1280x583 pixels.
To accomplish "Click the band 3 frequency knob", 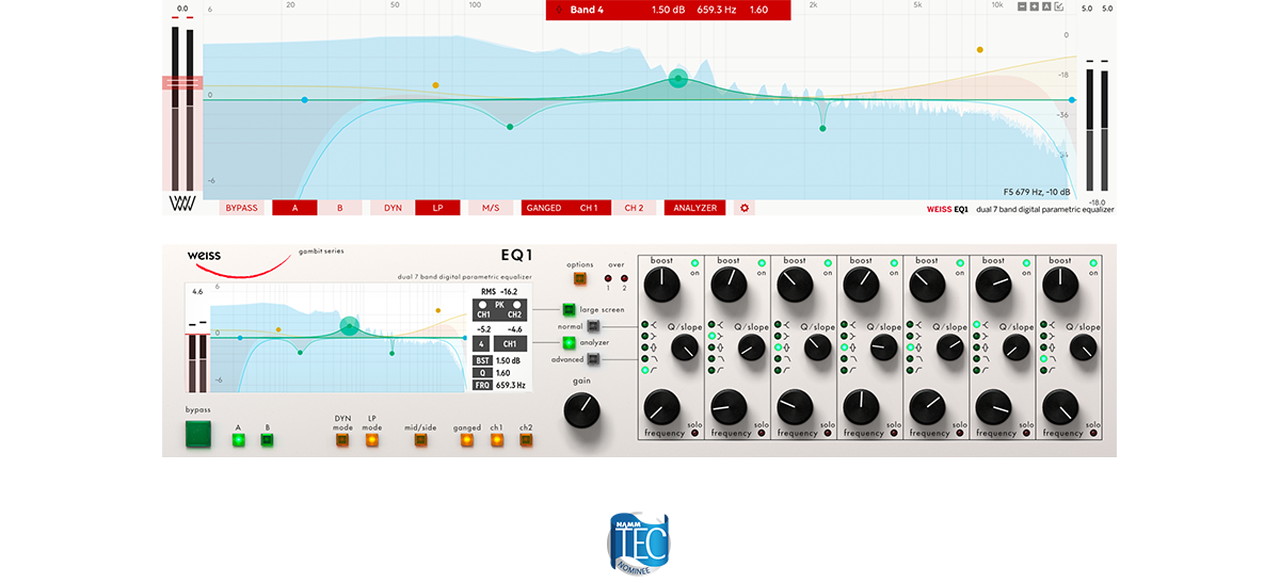I will coord(794,406).
